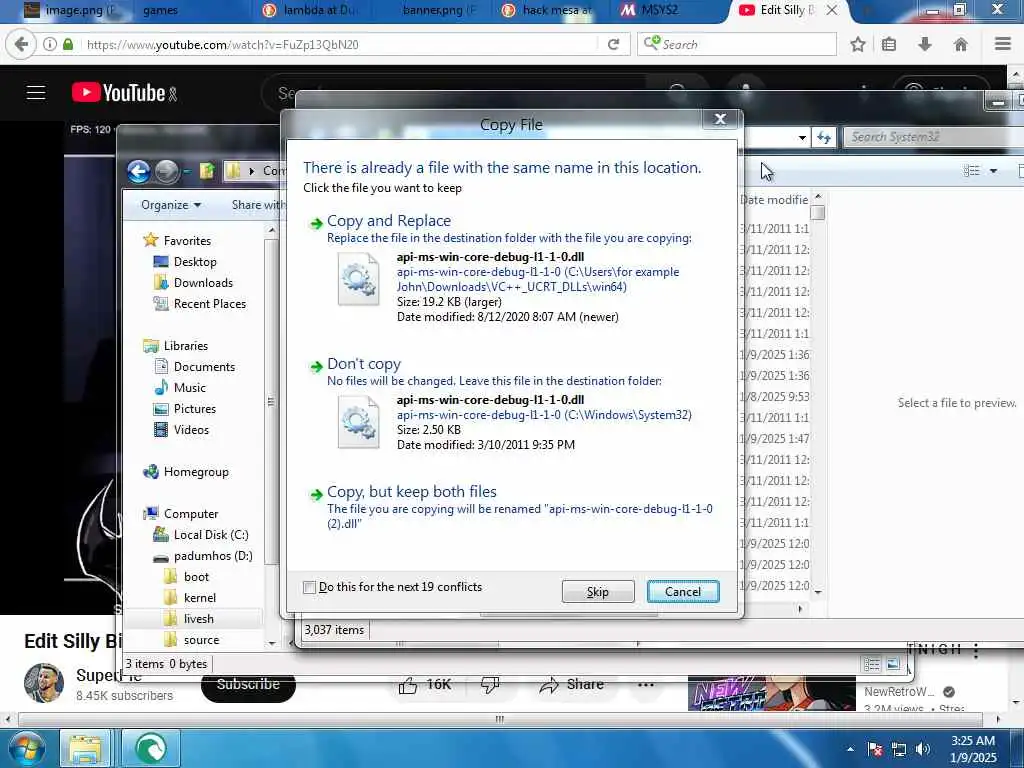Open Windows Explorer from taskbar

click(85, 748)
